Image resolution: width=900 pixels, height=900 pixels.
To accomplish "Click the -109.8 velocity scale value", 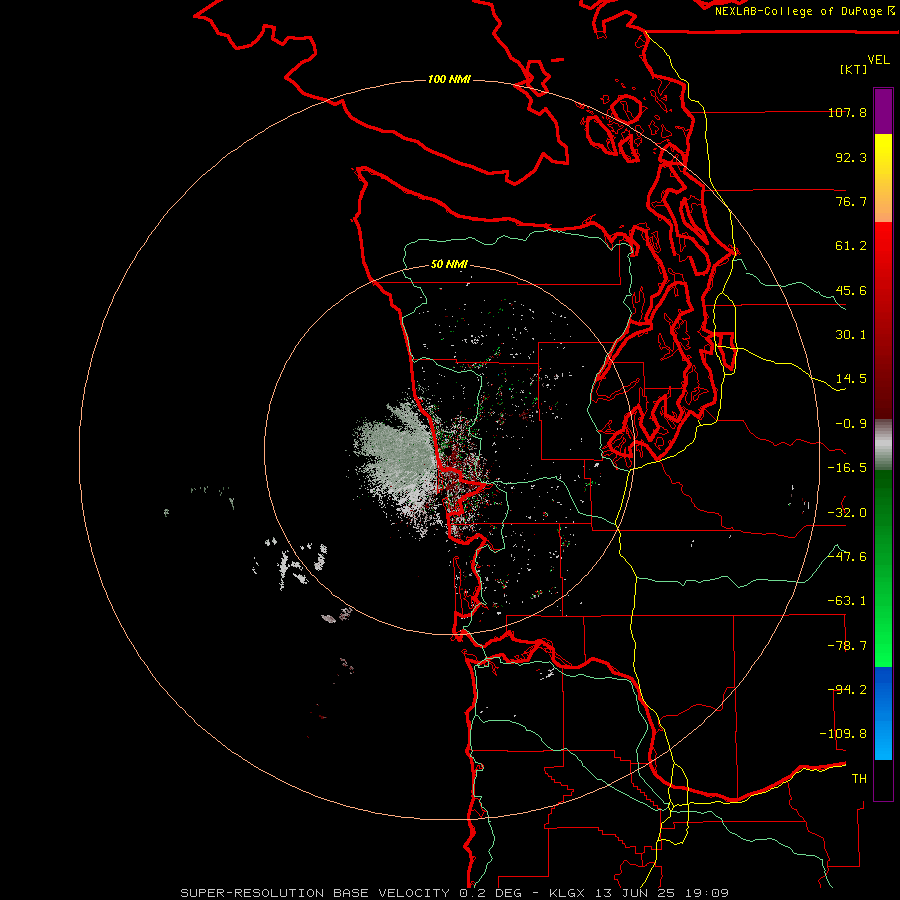I will (x=843, y=734).
